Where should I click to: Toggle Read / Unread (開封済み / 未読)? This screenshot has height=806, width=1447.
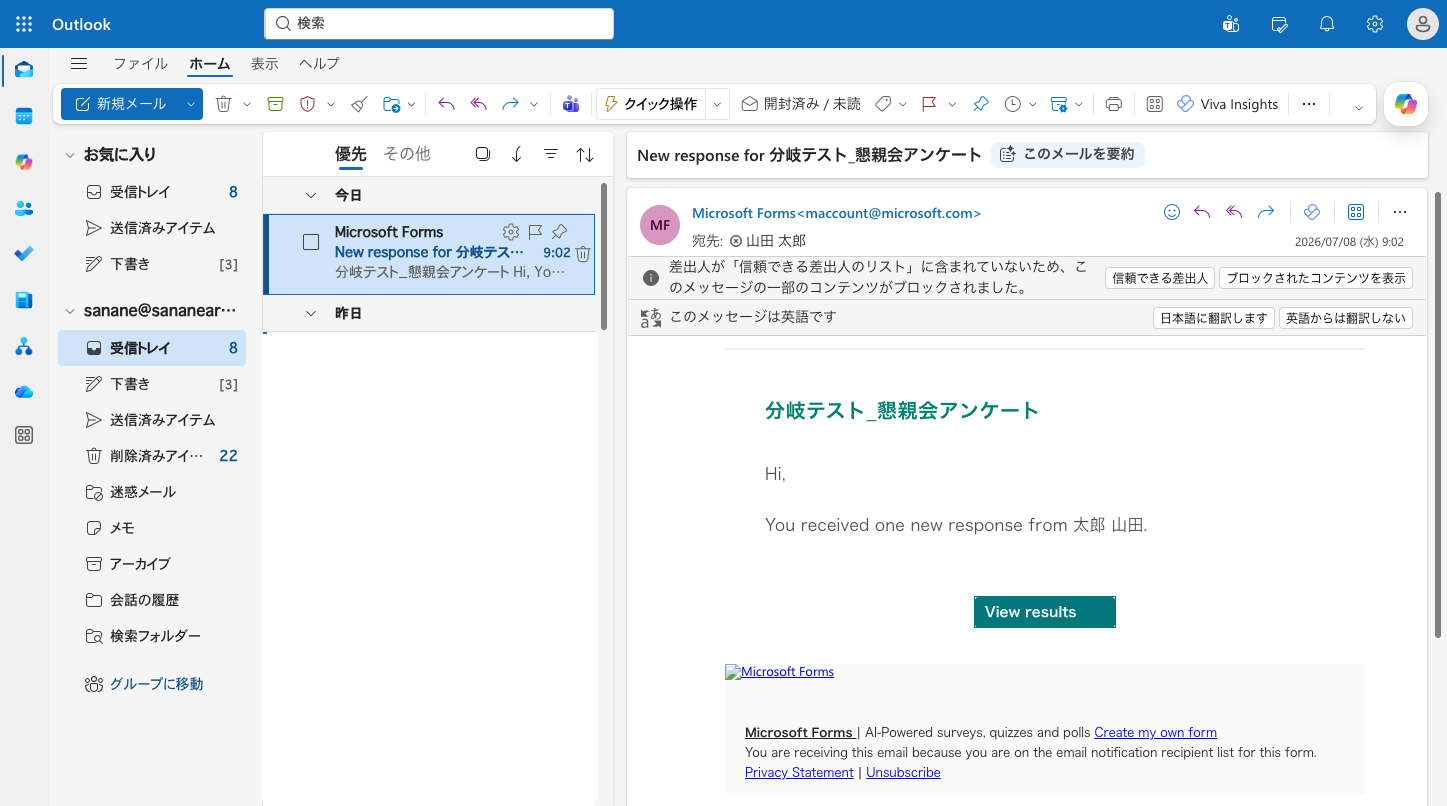(800, 104)
